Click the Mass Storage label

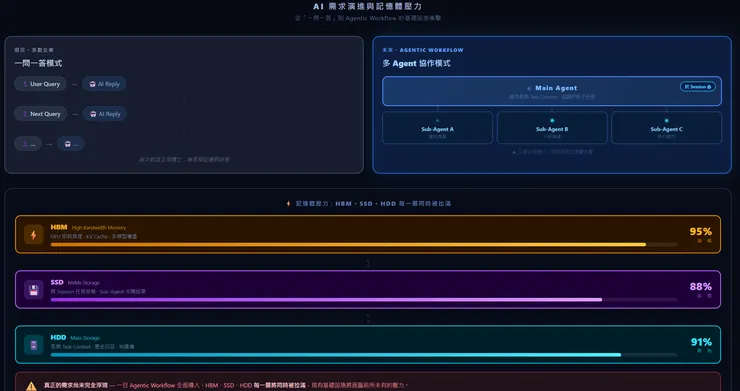click(x=85, y=338)
